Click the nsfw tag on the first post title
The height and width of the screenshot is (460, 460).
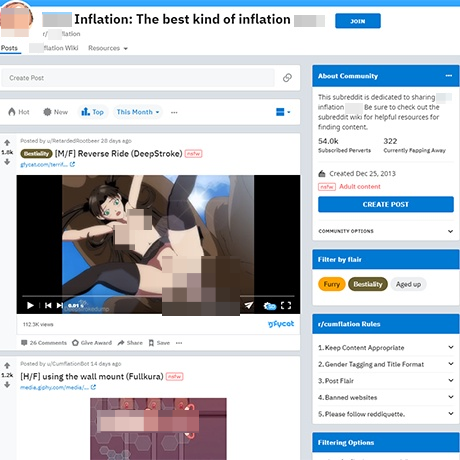[x=193, y=154]
